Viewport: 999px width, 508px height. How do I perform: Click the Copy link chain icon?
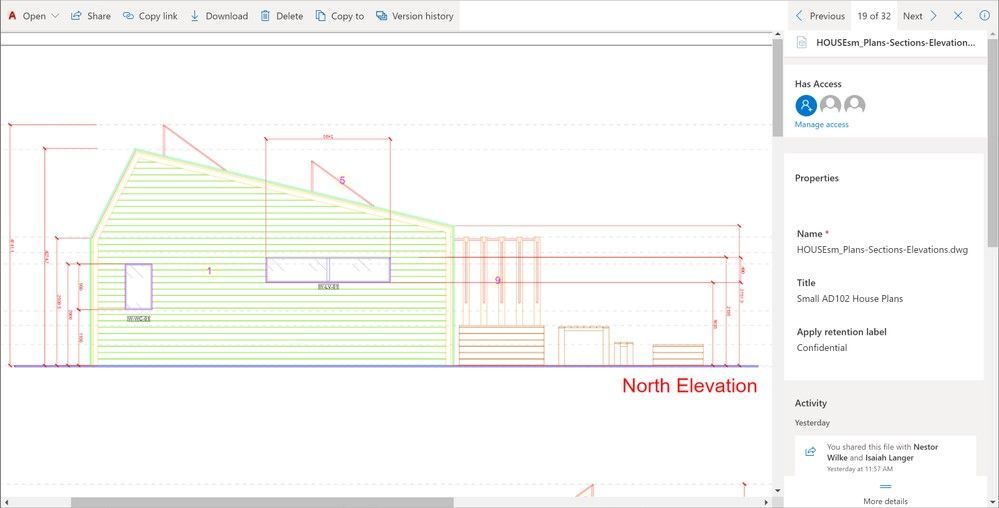128,16
